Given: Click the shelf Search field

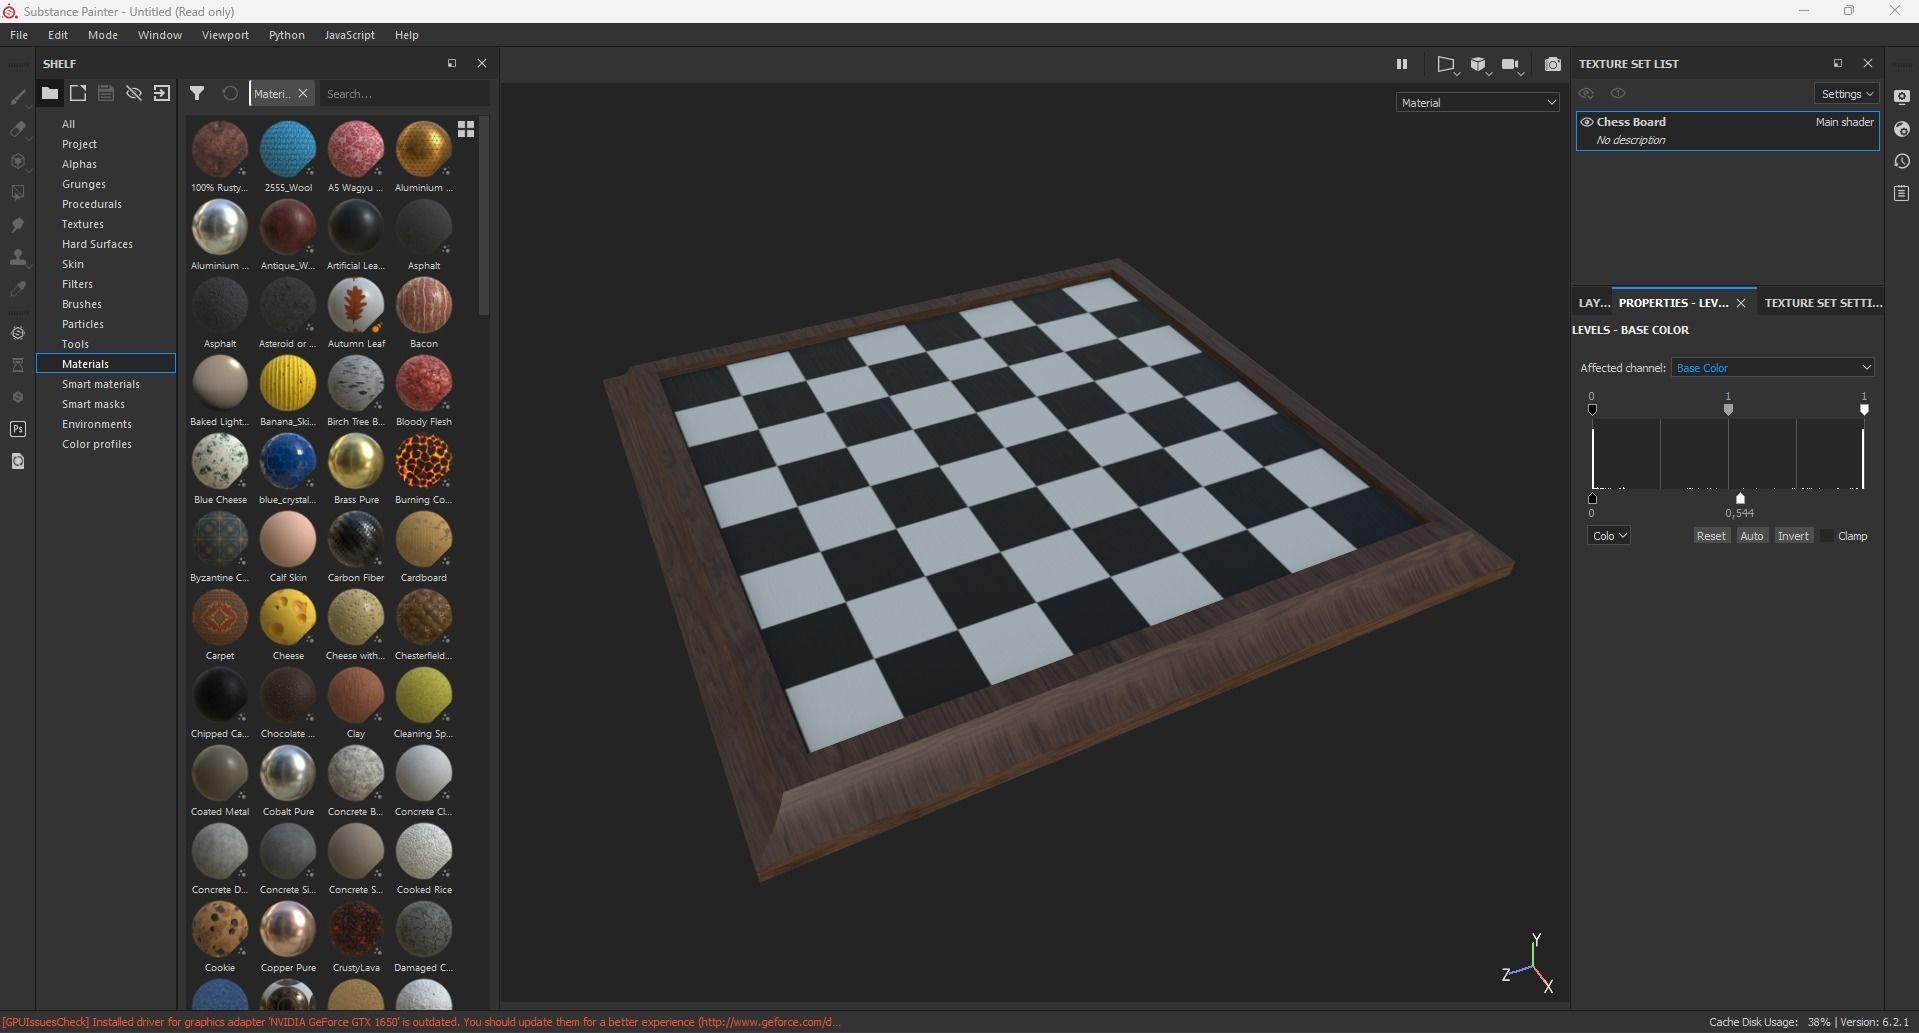Looking at the screenshot, I should click(405, 93).
